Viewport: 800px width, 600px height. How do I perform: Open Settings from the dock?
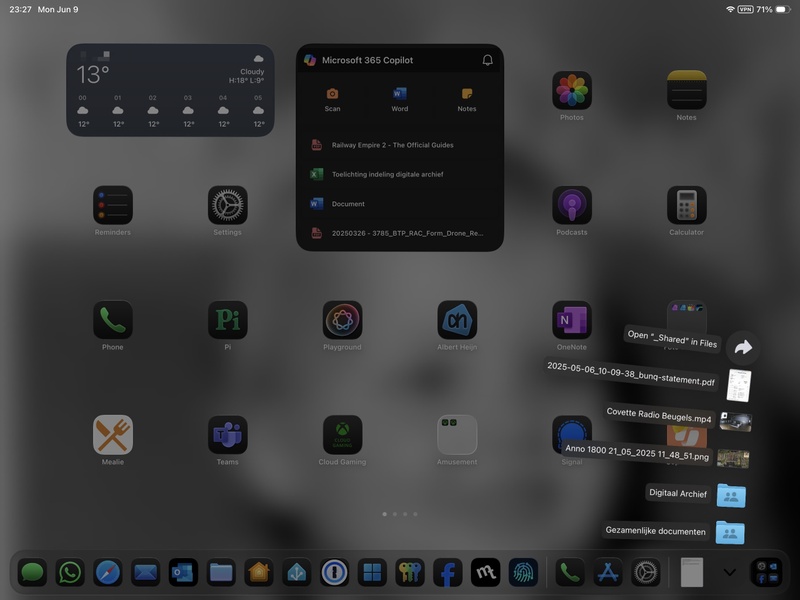tap(645, 572)
